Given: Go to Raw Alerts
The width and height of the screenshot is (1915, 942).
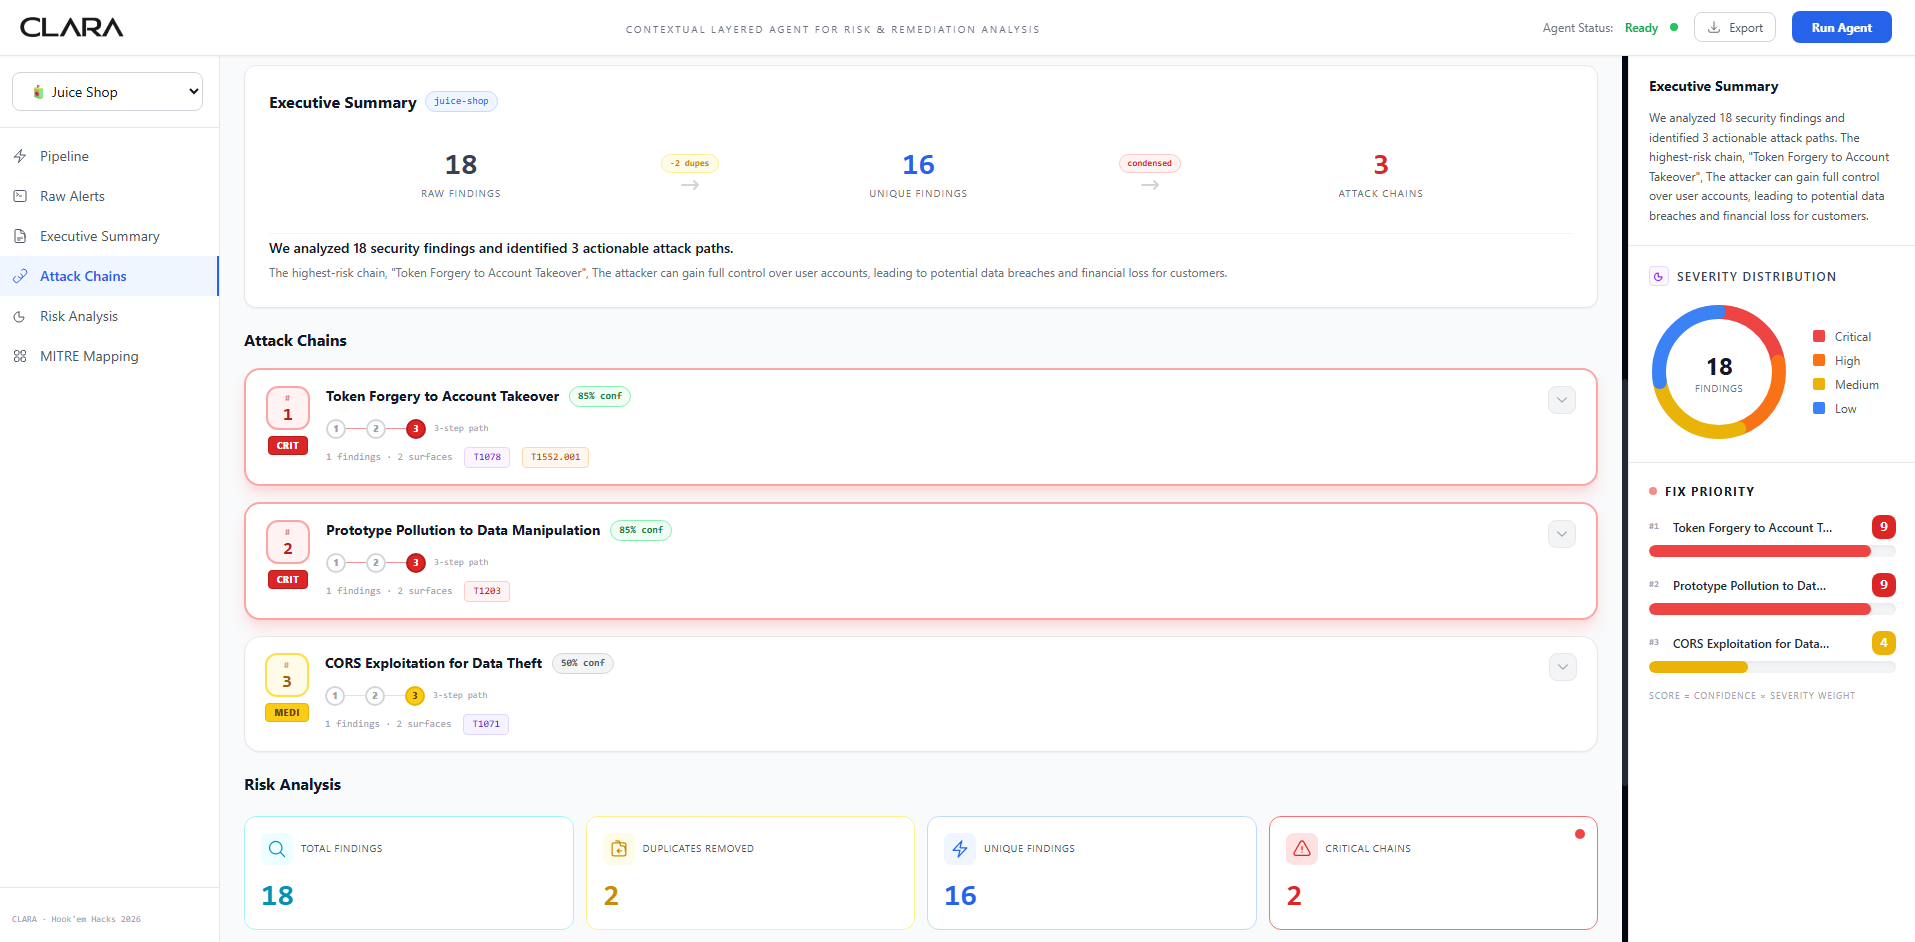Looking at the screenshot, I should point(109,196).
